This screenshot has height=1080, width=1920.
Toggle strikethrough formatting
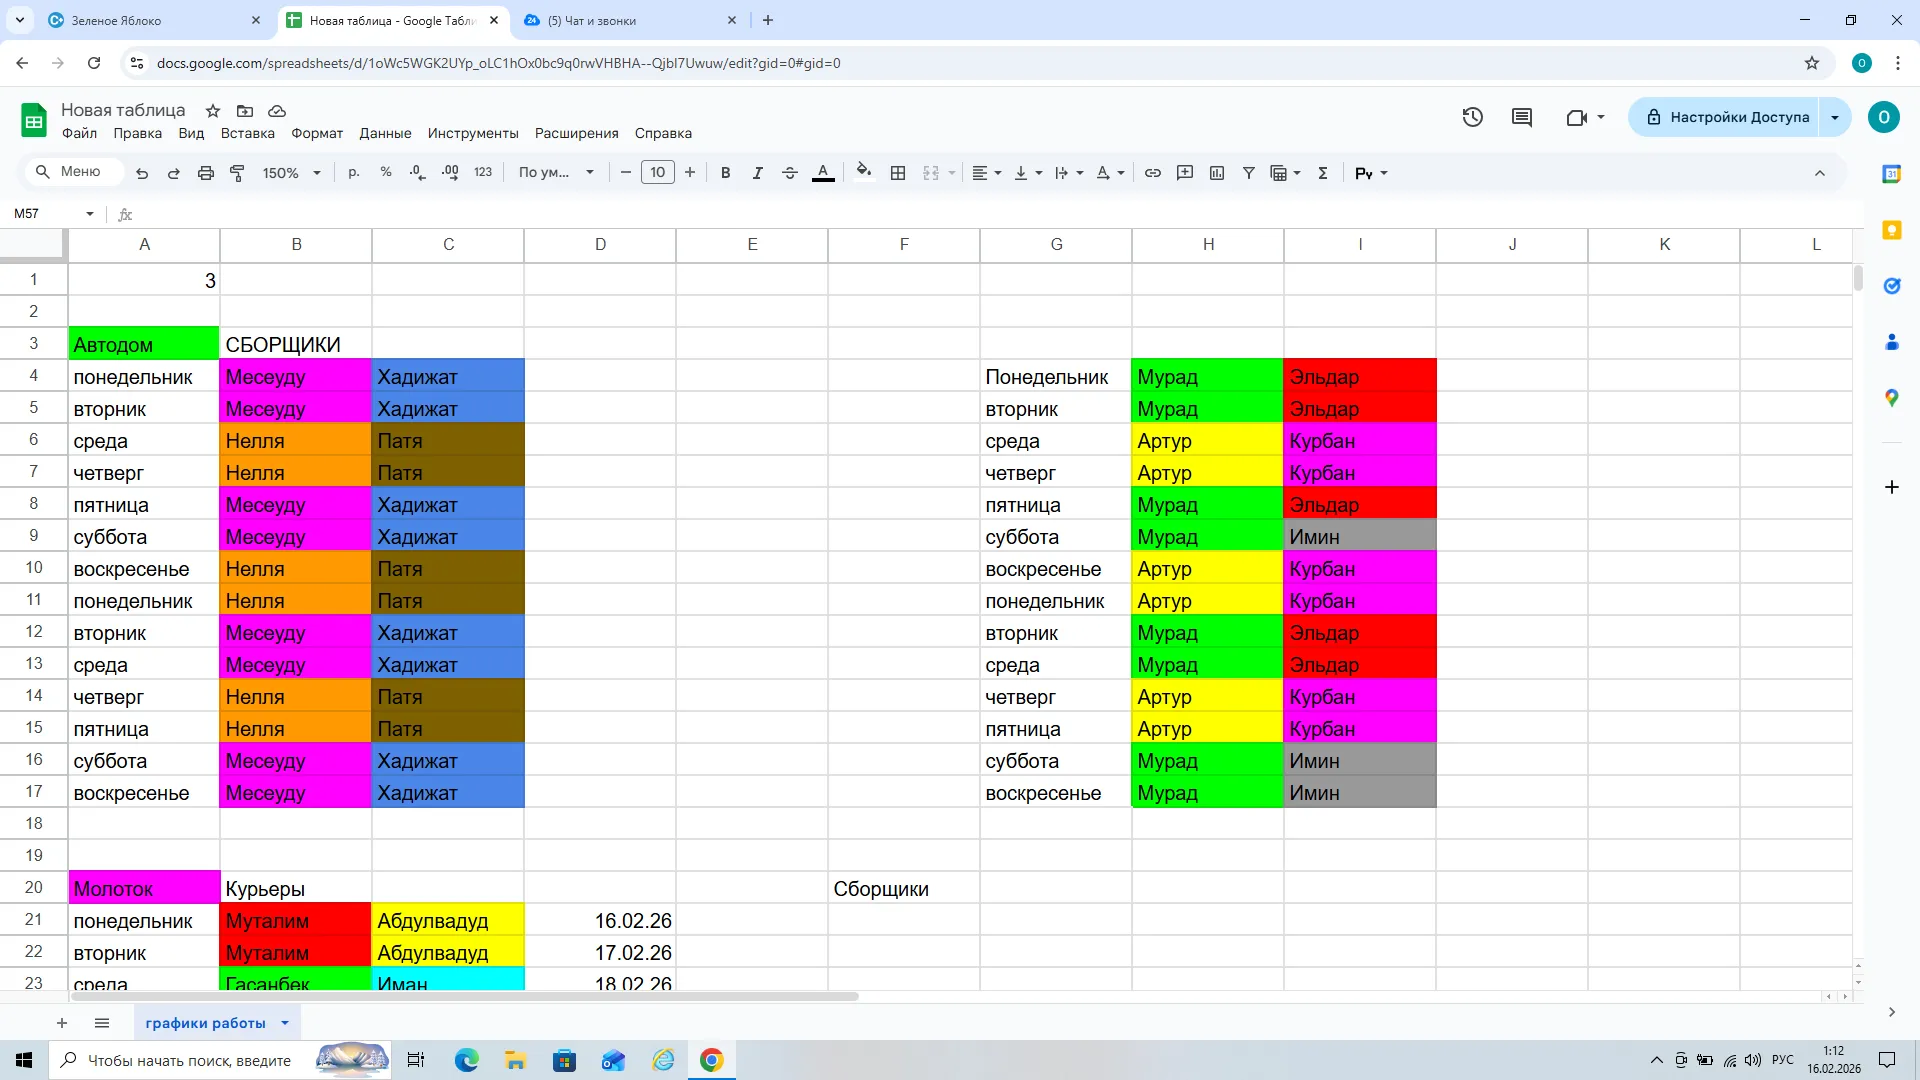790,173
